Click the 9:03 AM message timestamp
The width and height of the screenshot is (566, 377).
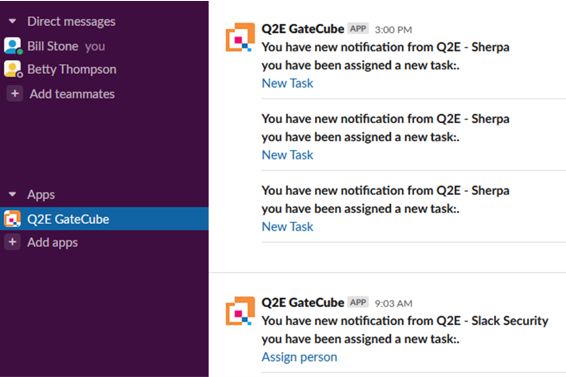(x=393, y=303)
